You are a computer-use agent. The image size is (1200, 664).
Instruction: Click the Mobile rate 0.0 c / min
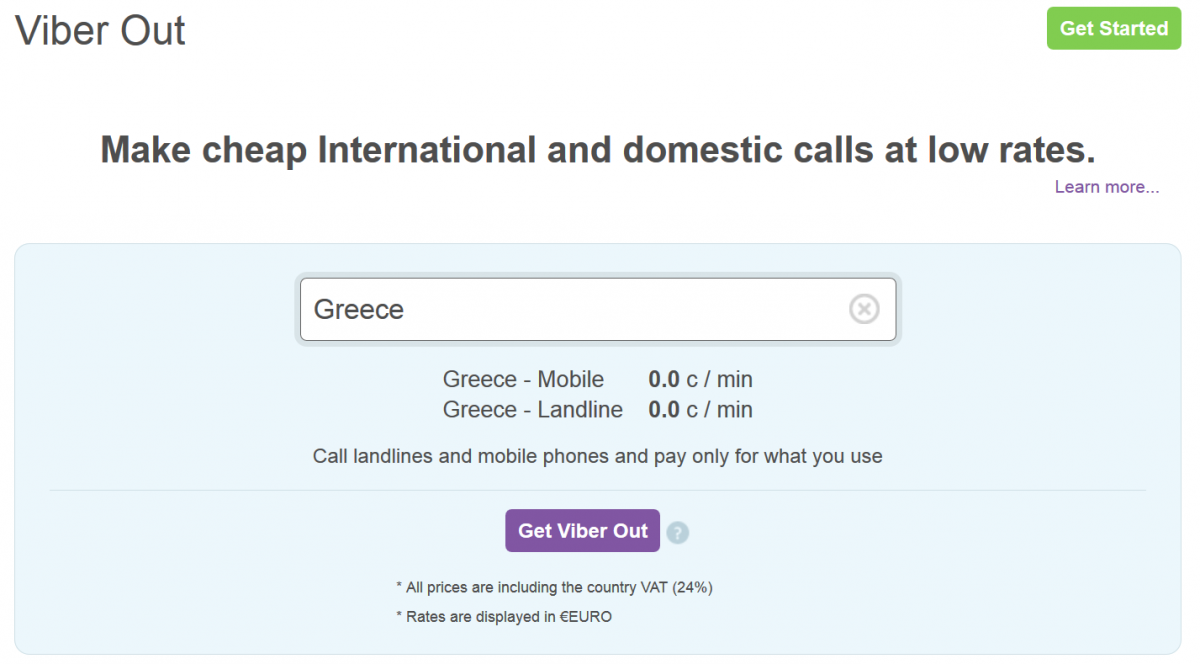[x=700, y=379]
